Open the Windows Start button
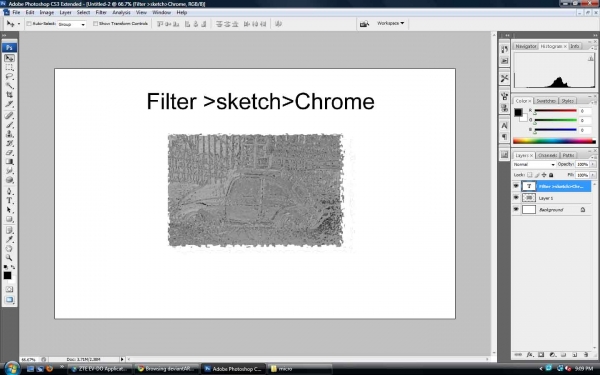This screenshot has width=600, height=375. pyautogui.click(x=11, y=368)
